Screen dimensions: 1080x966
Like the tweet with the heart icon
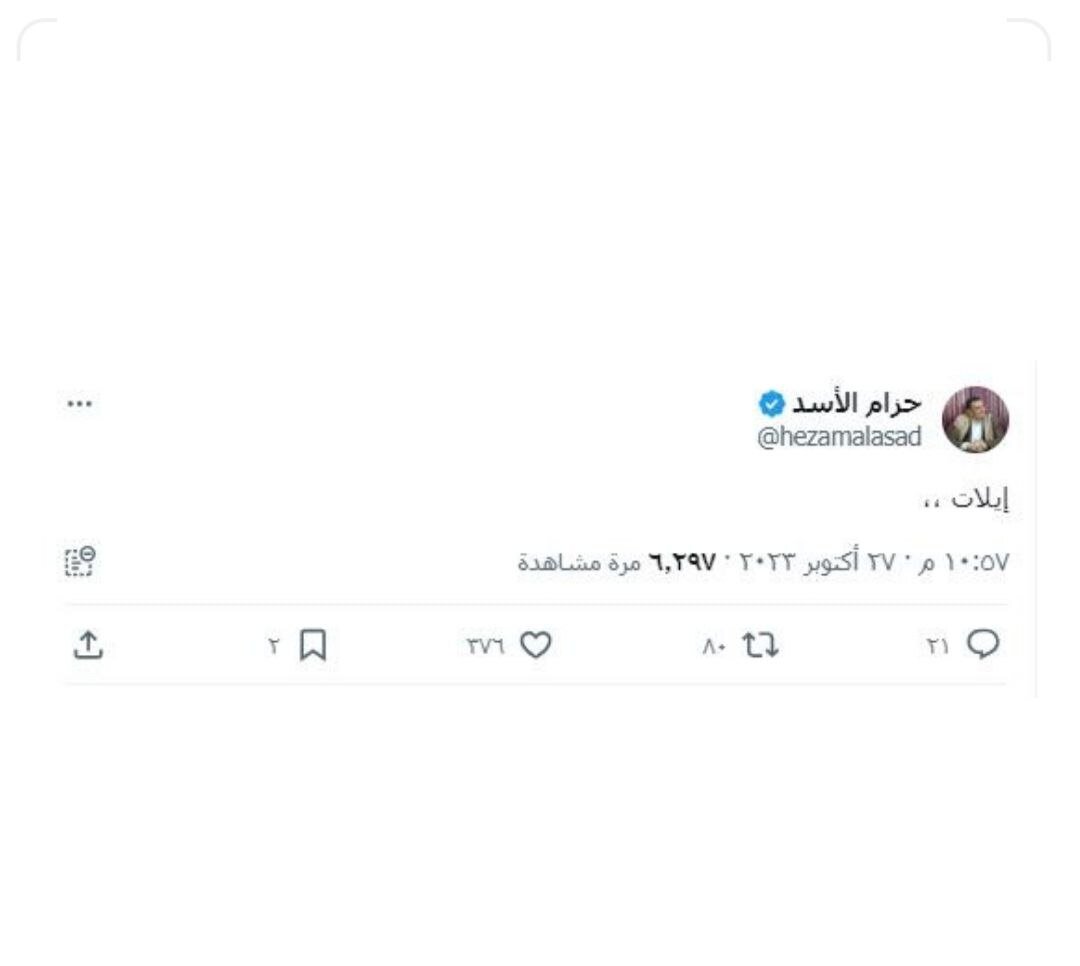[x=535, y=645]
